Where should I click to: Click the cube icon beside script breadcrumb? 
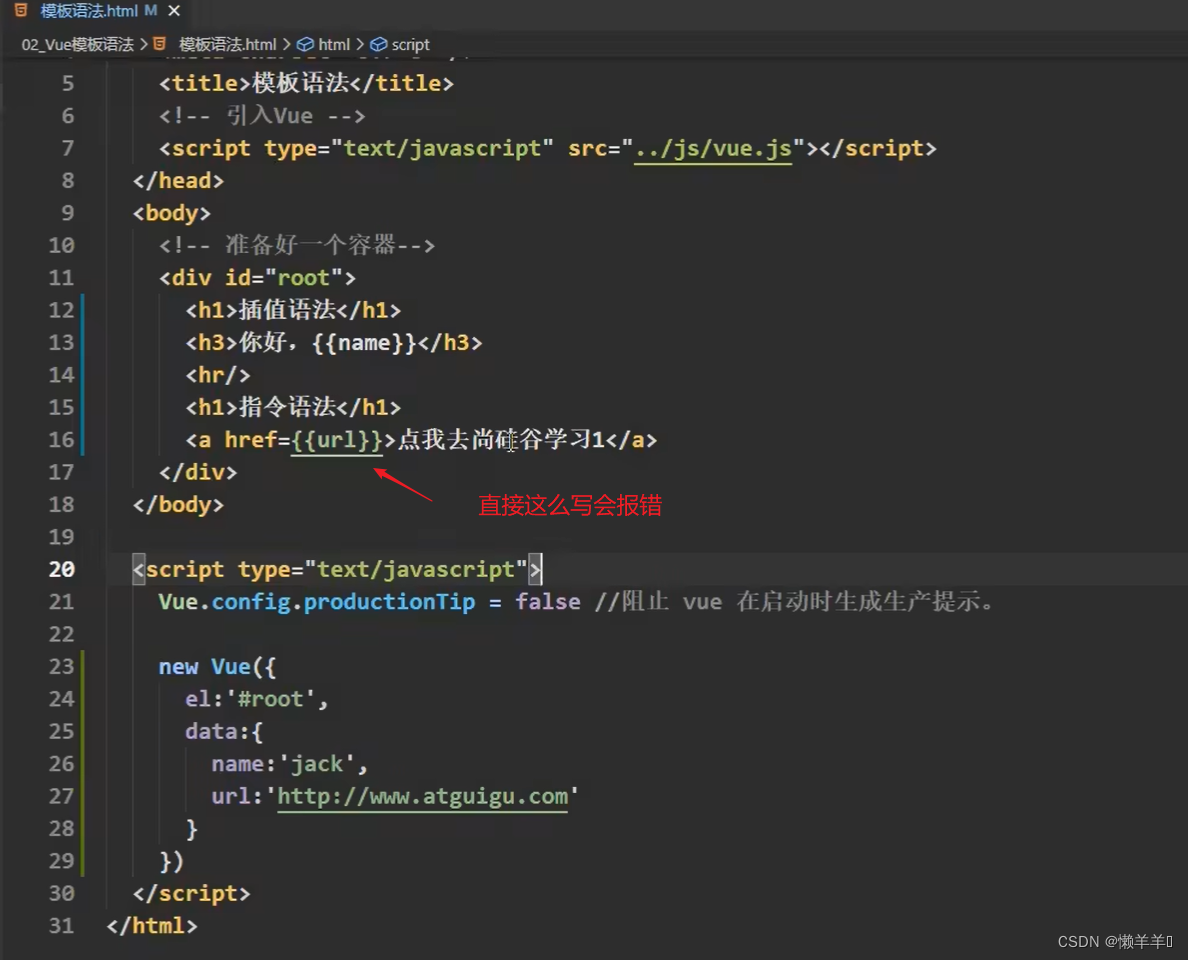coord(379,45)
